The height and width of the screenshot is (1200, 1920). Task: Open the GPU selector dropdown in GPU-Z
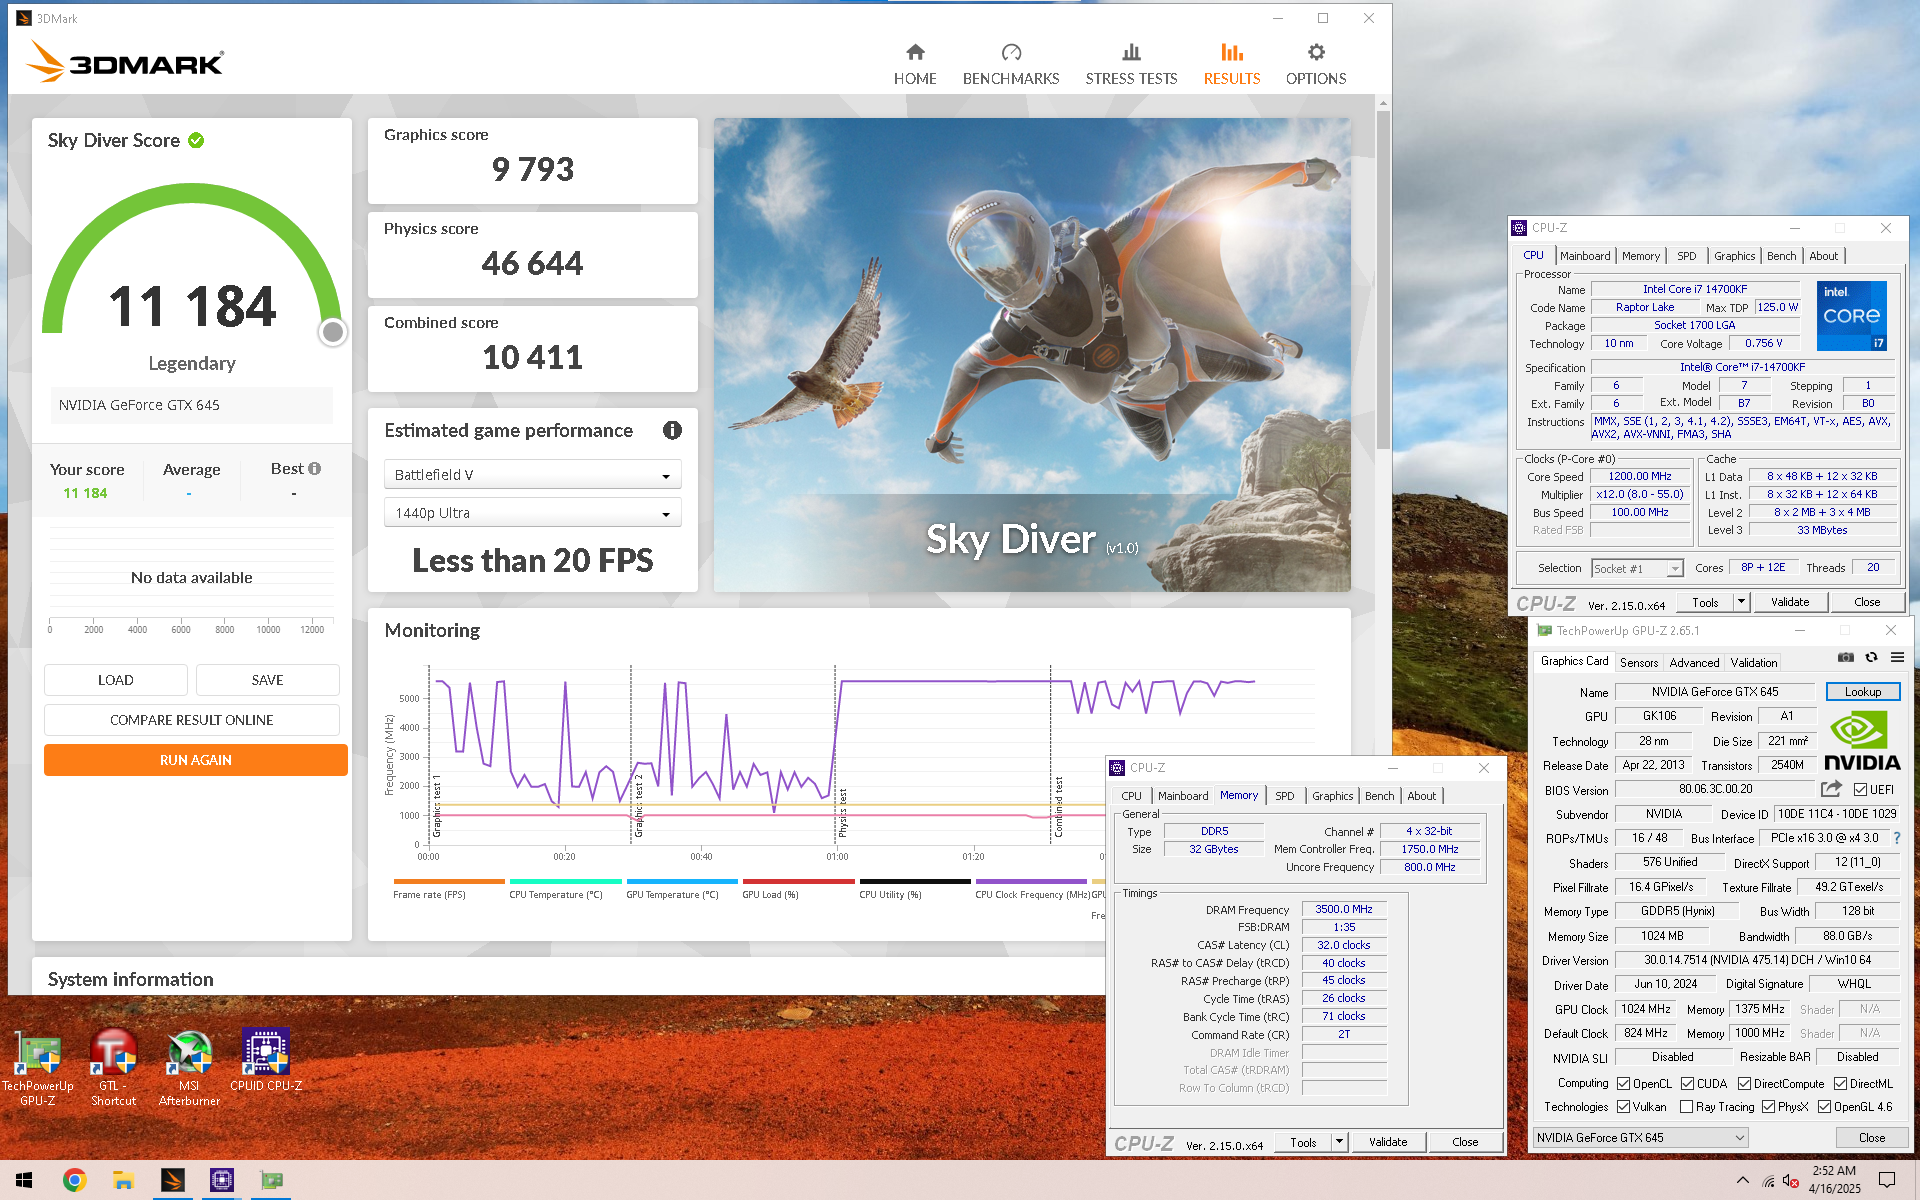(1640, 1137)
